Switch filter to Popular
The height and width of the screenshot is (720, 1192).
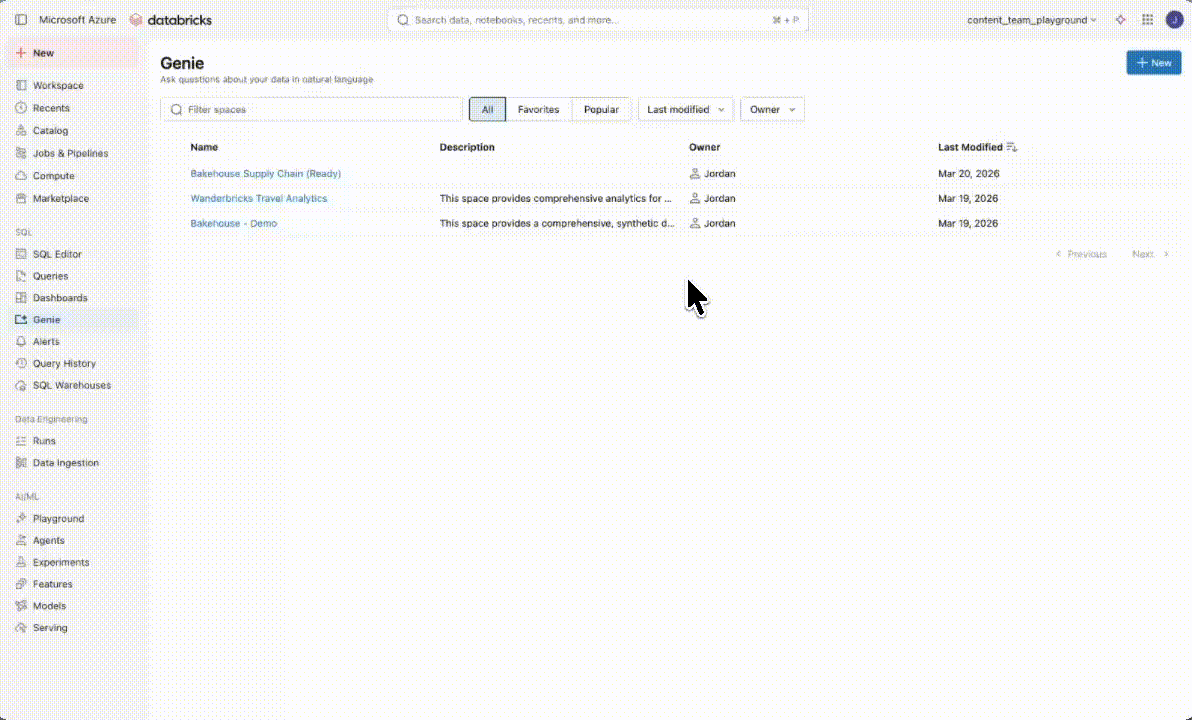(x=601, y=110)
